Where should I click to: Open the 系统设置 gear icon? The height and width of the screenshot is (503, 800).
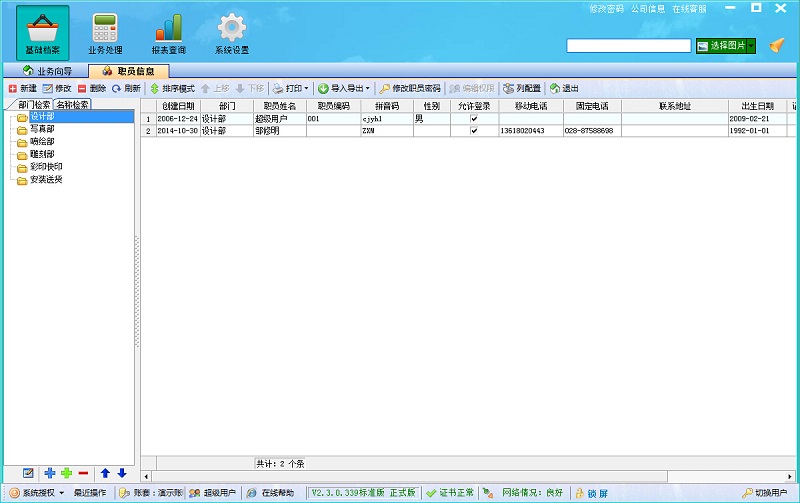[x=232, y=32]
